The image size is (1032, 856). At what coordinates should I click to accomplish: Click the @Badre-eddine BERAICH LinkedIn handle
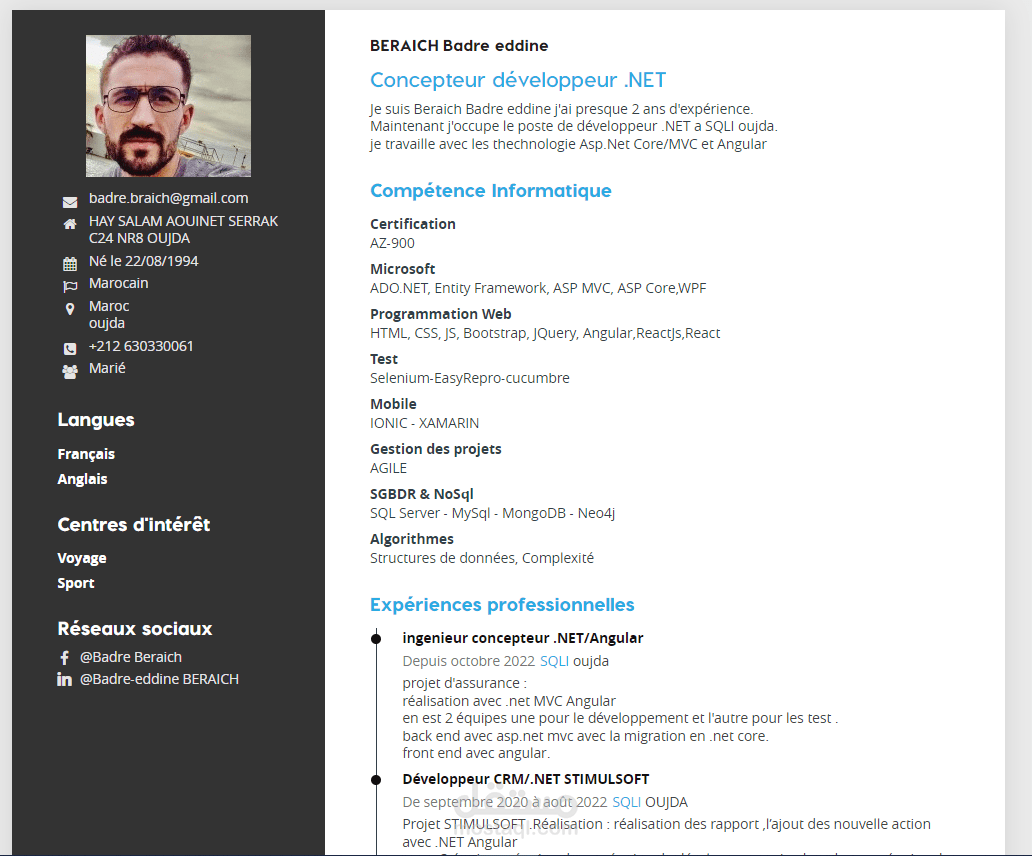(159, 679)
